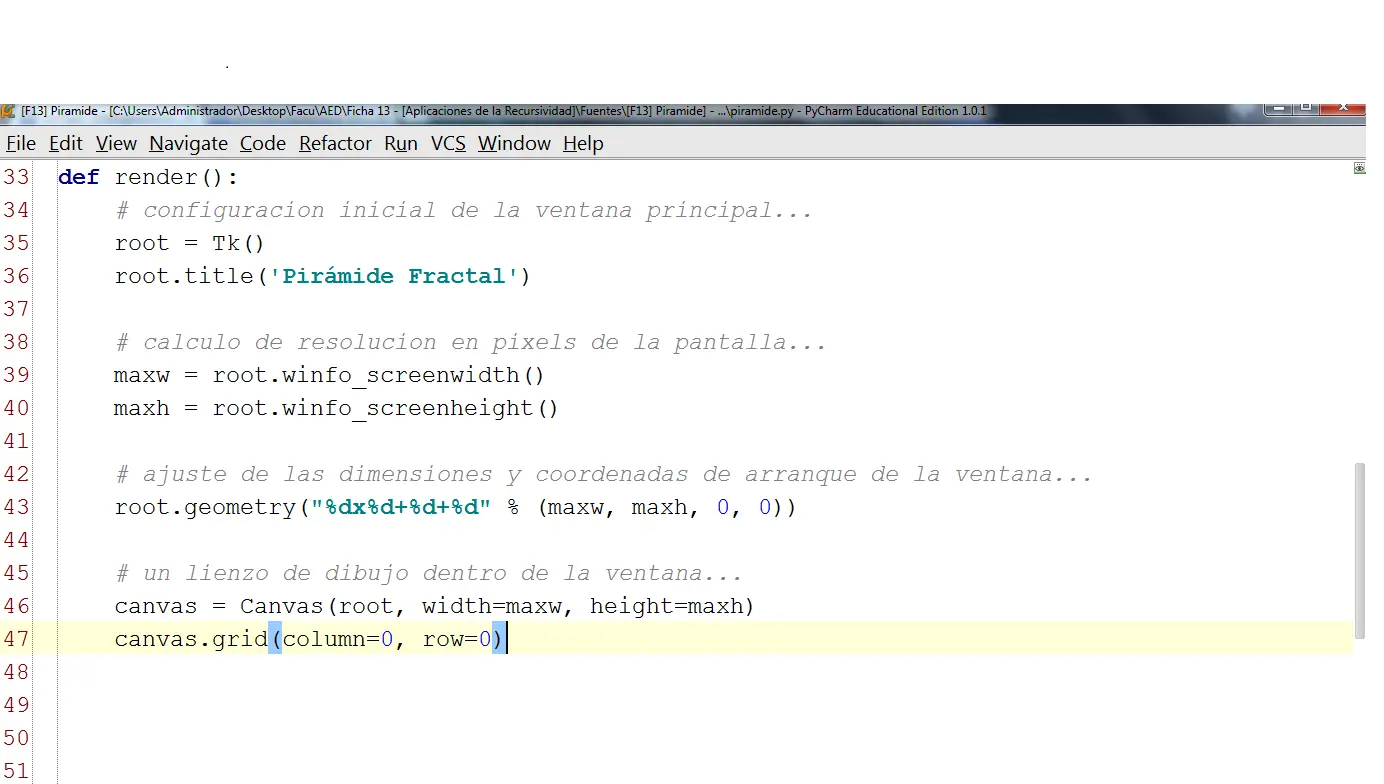Open the Refactor menu

tap(334, 143)
